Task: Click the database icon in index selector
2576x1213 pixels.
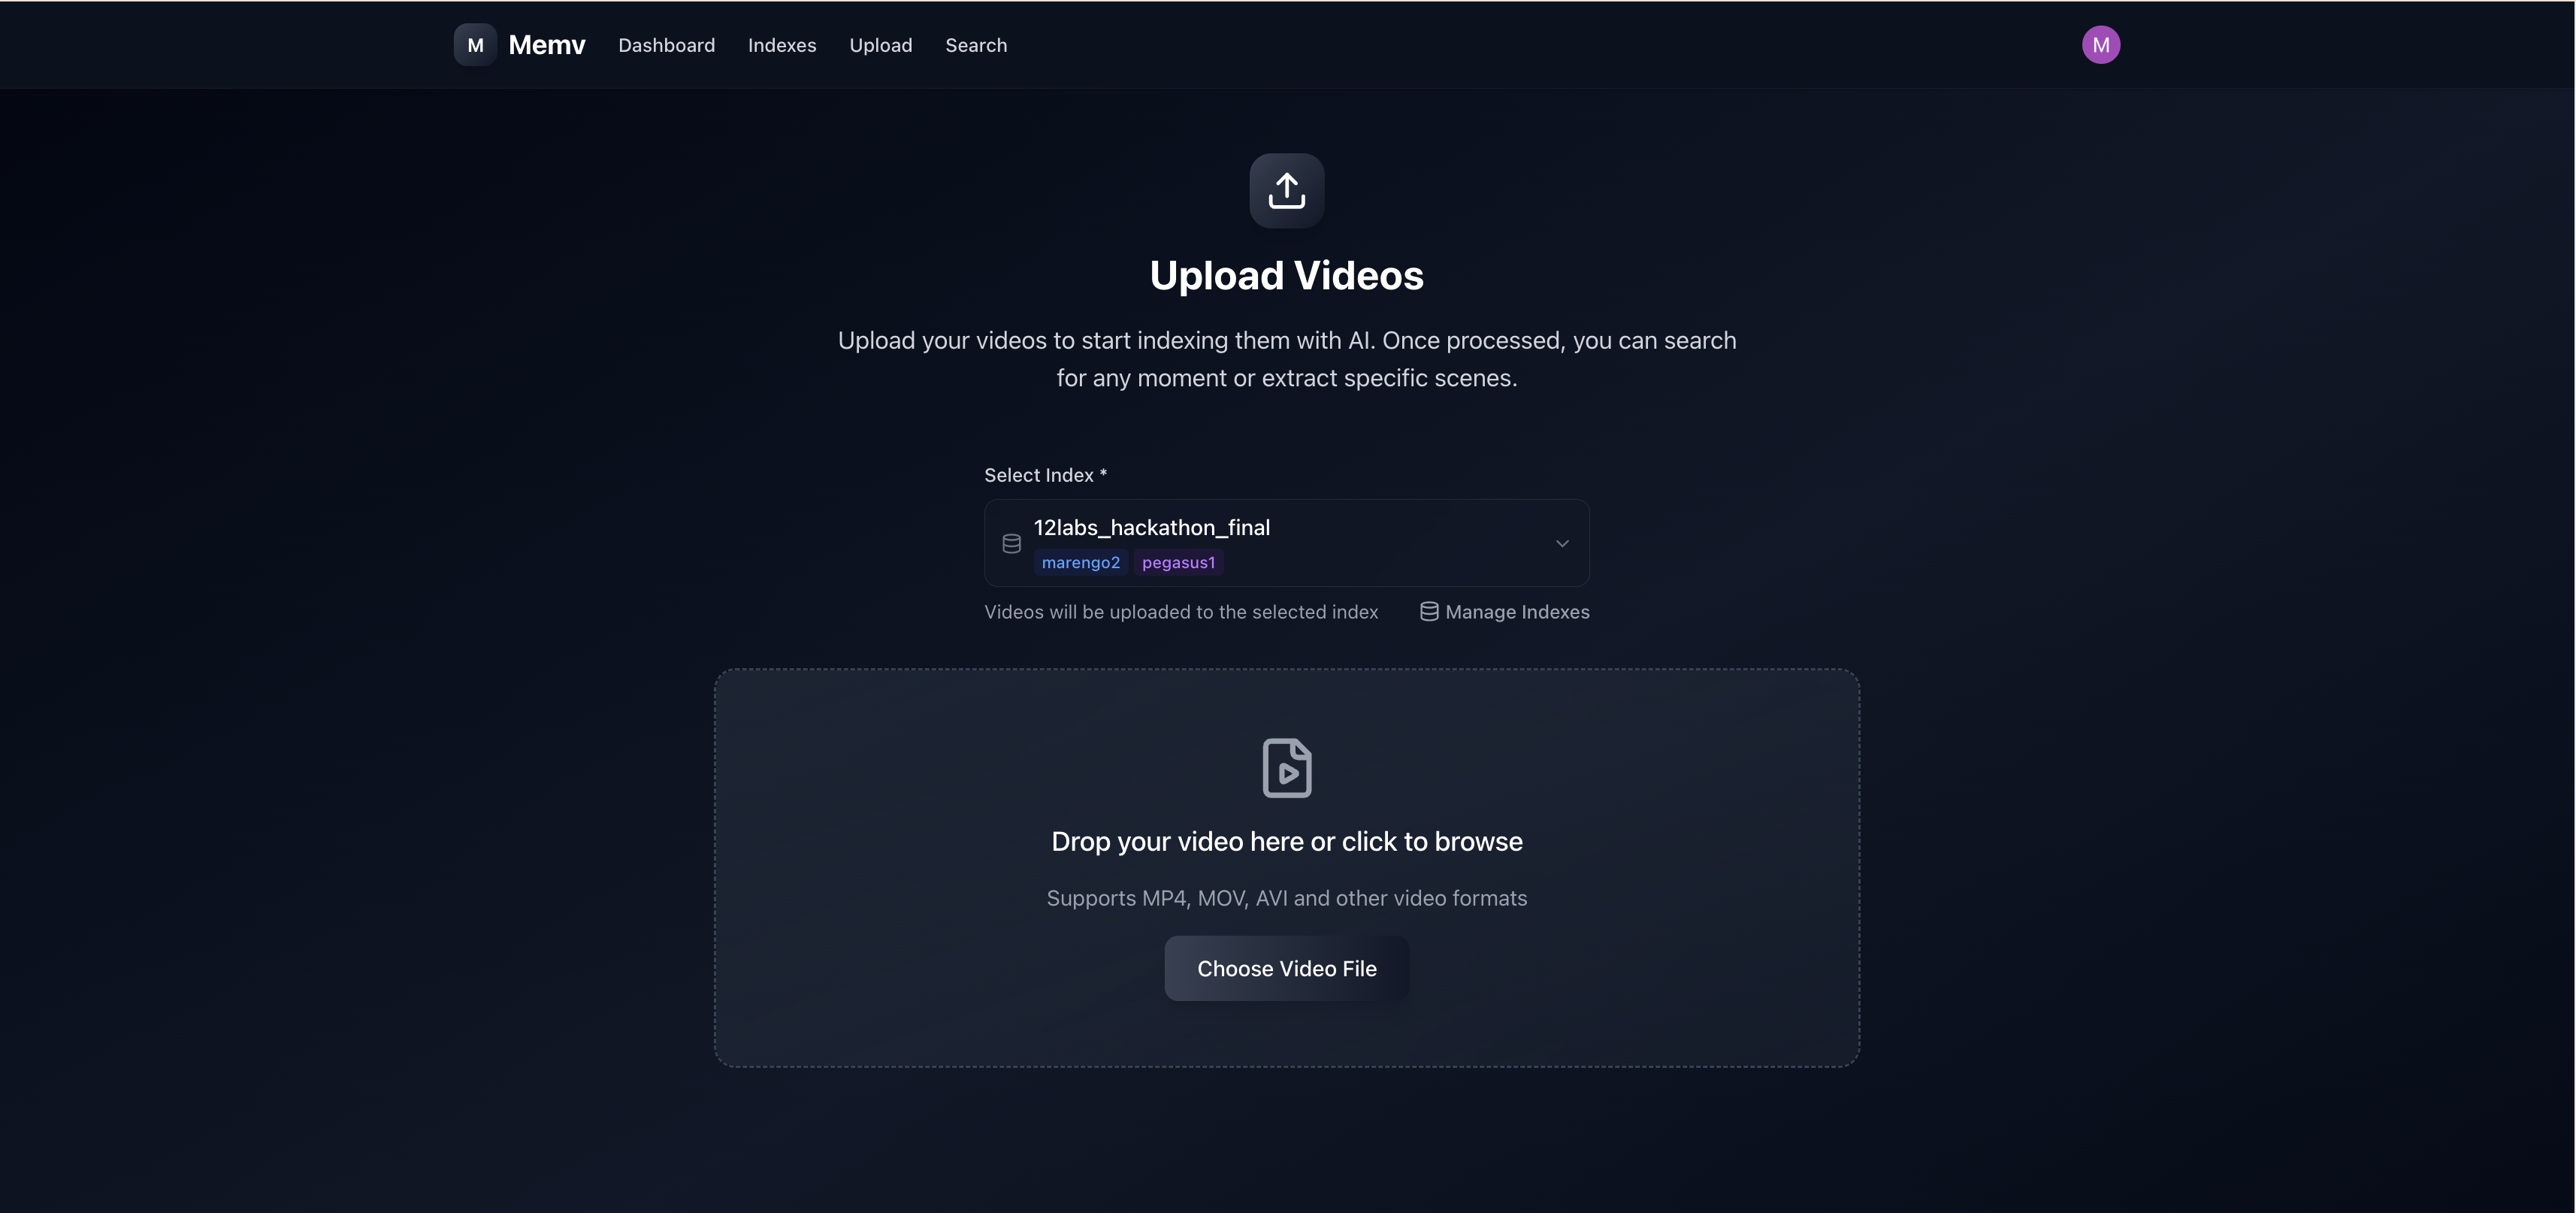Action: [x=1011, y=543]
